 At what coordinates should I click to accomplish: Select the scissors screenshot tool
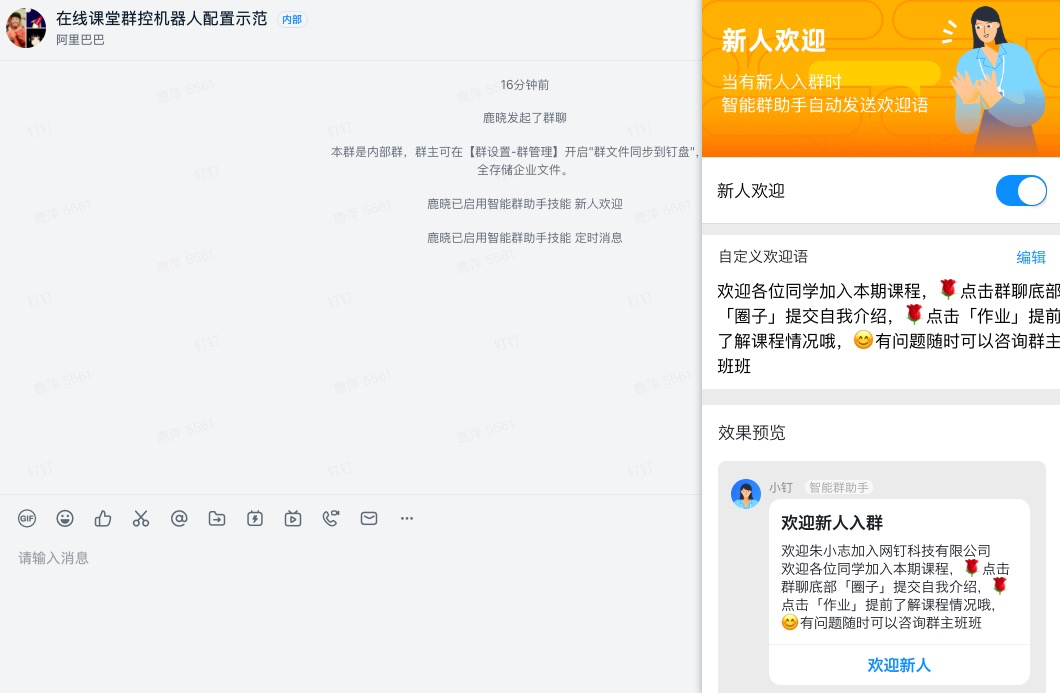pos(141,519)
